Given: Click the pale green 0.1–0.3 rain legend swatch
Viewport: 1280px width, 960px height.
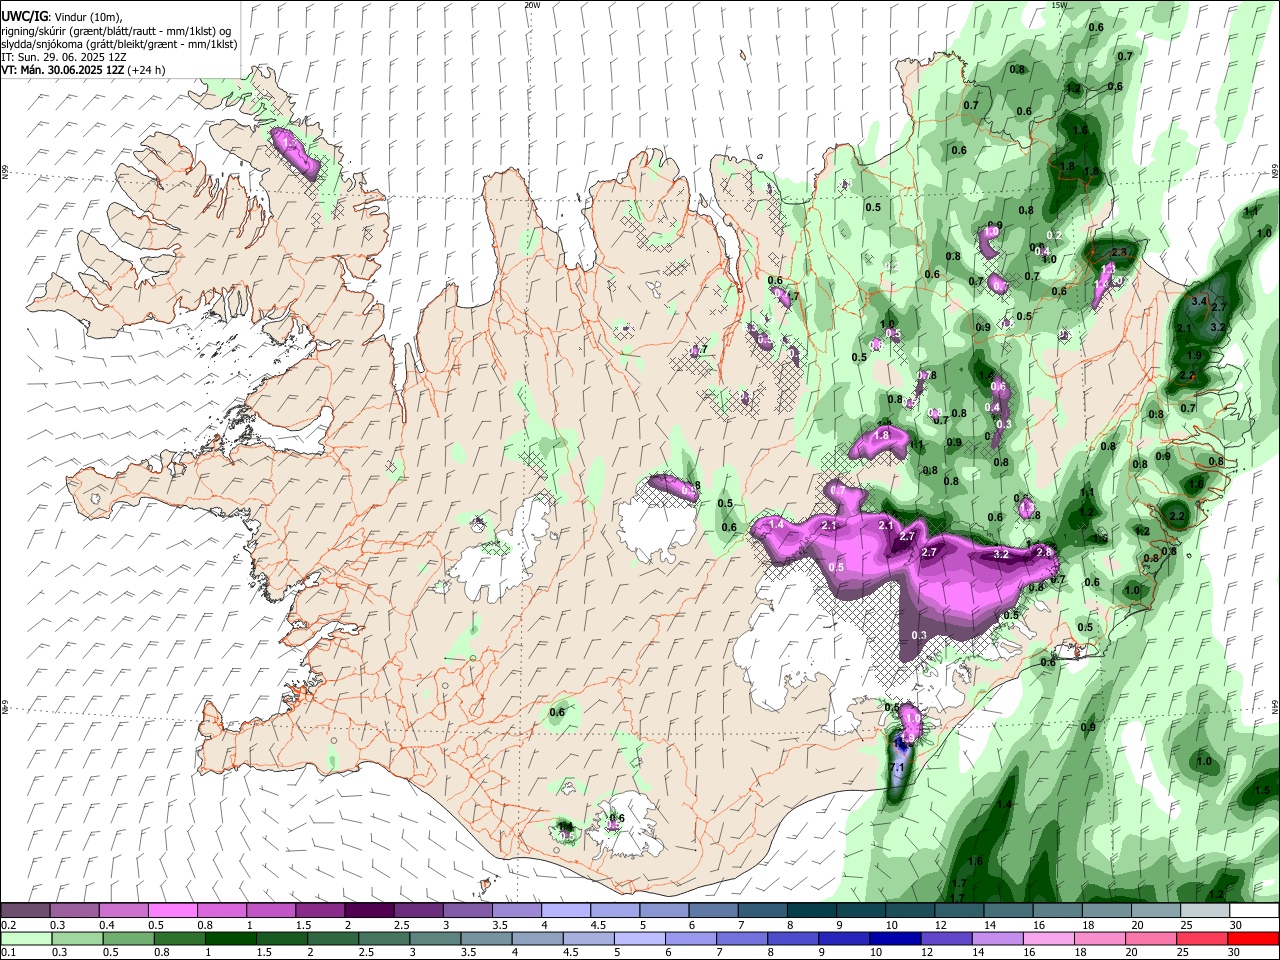Looking at the screenshot, I should [27, 939].
